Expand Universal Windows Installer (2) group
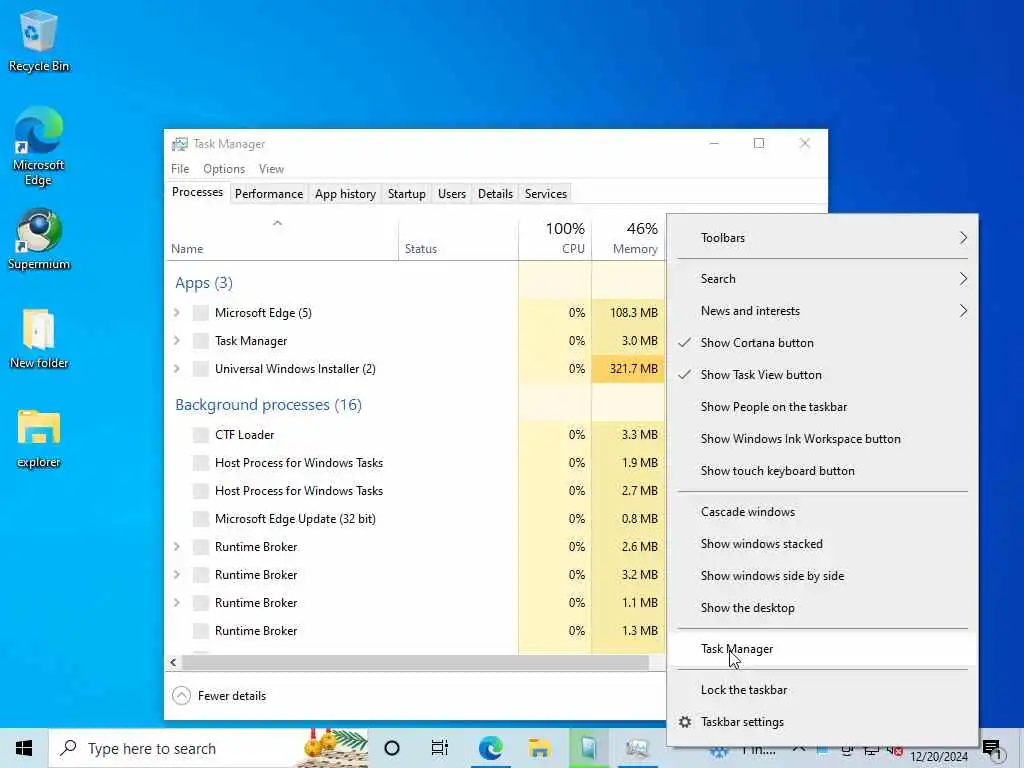 click(x=177, y=369)
